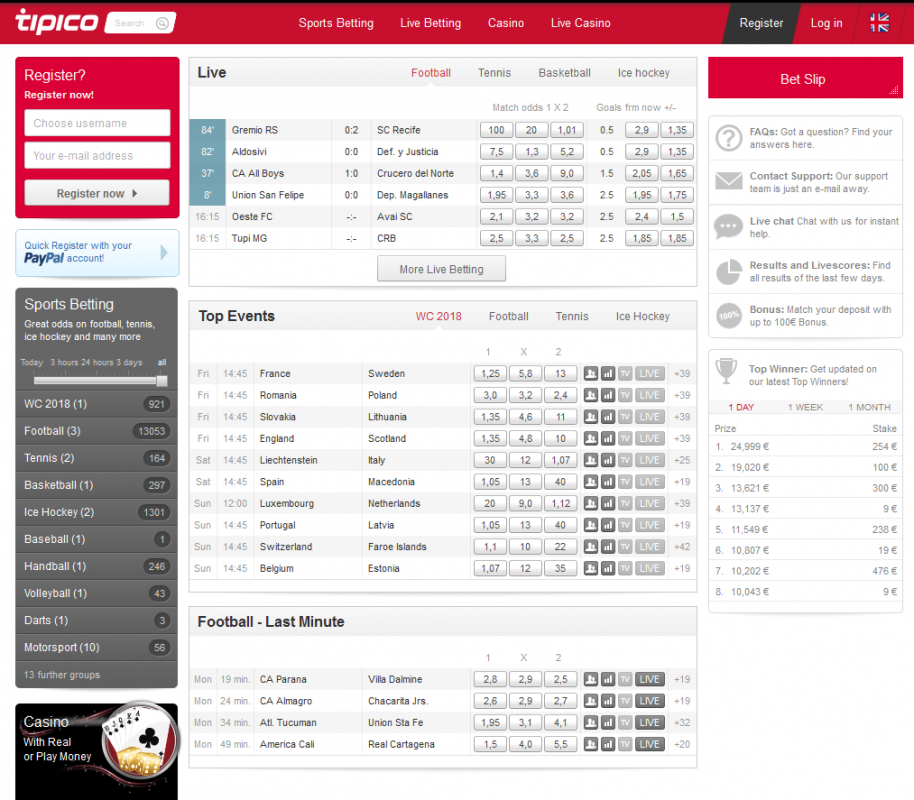The height and width of the screenshot is (800, 914).
Task: Click the Contact Support envelope icon
Action: coord(729,181)
